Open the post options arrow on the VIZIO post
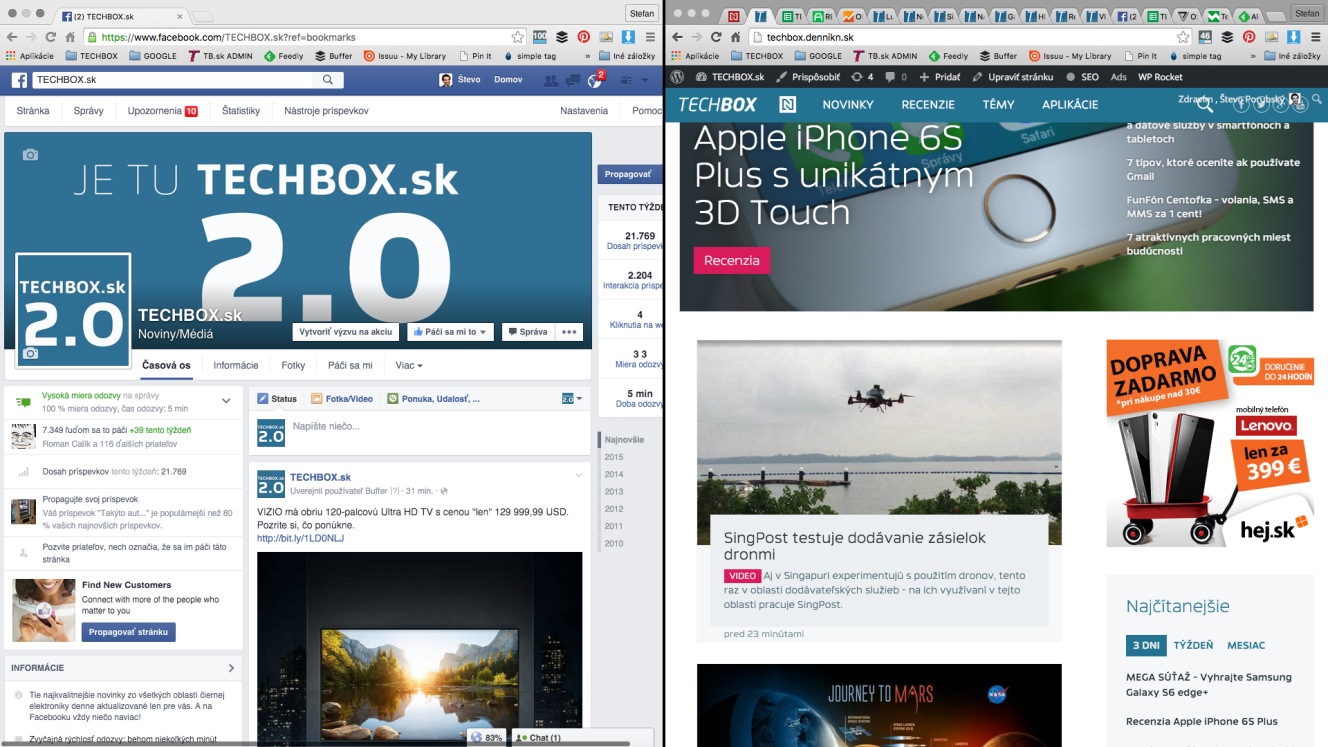This screenshot has width=1328, height=747. coord(578,476)
